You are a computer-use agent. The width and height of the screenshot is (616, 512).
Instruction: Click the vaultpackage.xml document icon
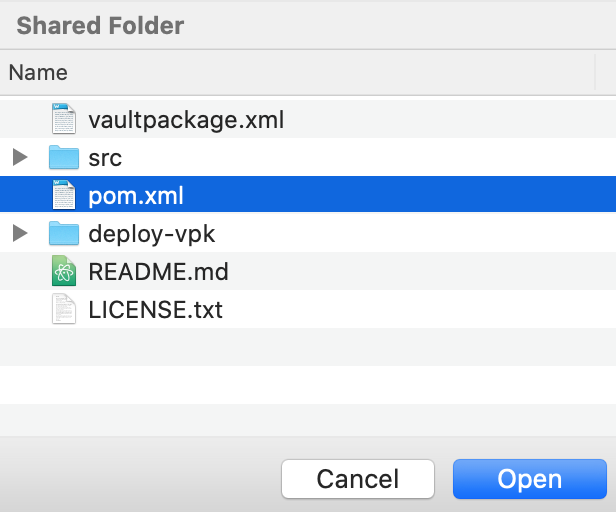pyautogui.click(x=64, y=119)
